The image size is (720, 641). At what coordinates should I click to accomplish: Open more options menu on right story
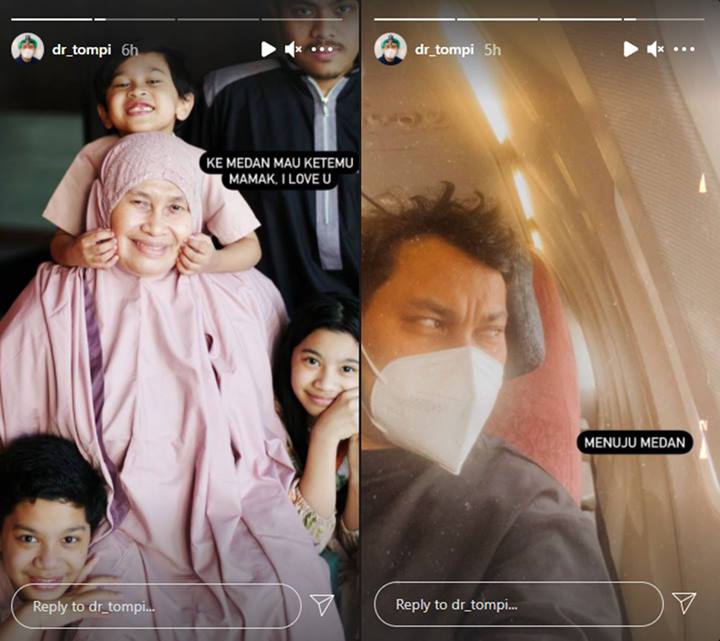pyautogui.click(x=684, y=49)
